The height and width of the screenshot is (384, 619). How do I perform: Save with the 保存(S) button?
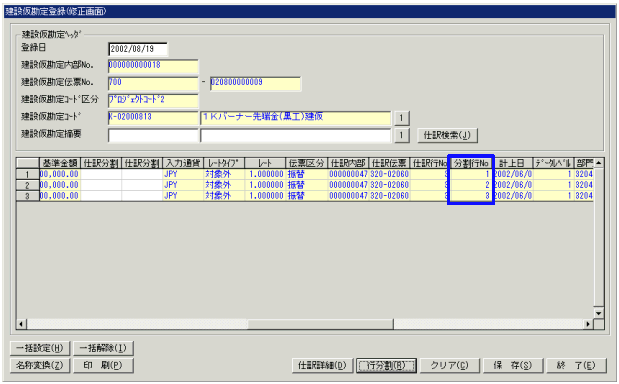click(x=513, y=365)
